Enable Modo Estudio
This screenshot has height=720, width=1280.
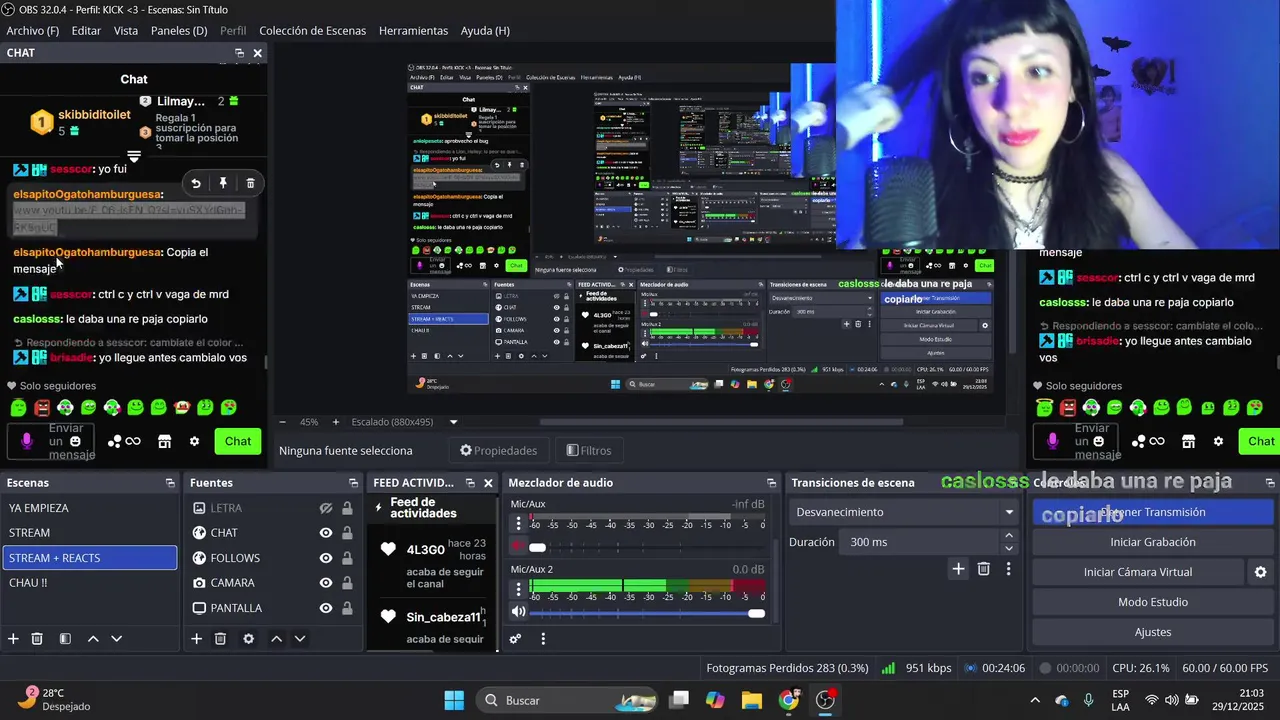tap(1153, 602)
